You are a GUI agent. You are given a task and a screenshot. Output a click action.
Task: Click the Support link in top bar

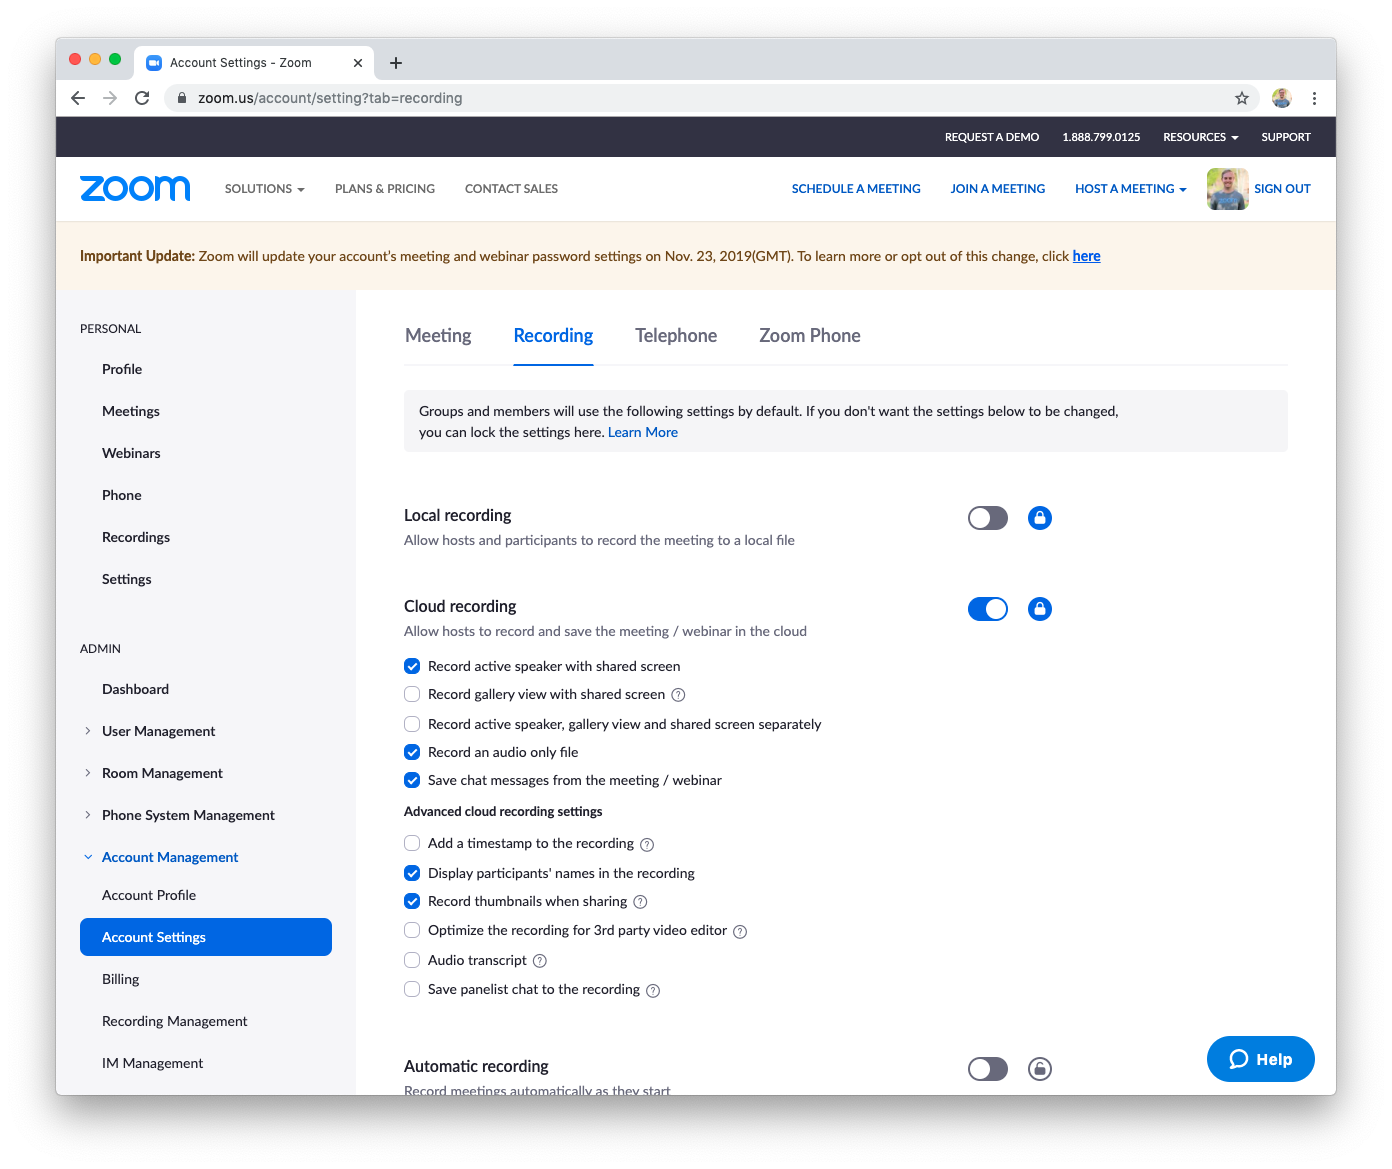(1286, 137)
